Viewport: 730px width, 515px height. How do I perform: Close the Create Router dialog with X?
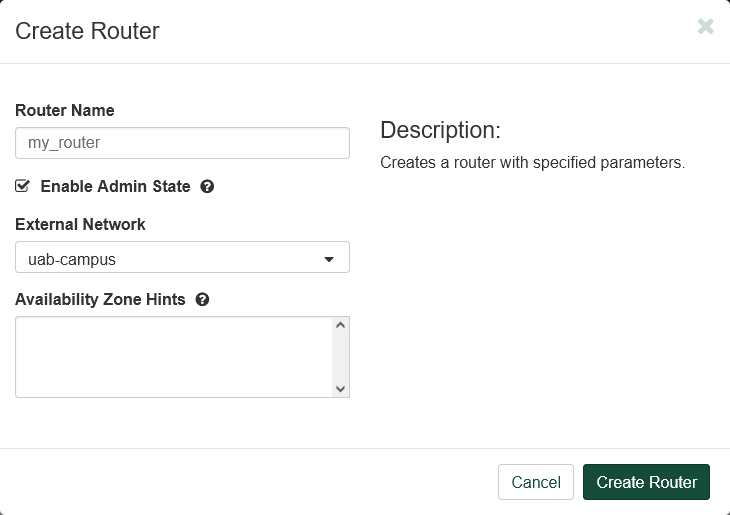pyautogui.click(x=705, y=27)
